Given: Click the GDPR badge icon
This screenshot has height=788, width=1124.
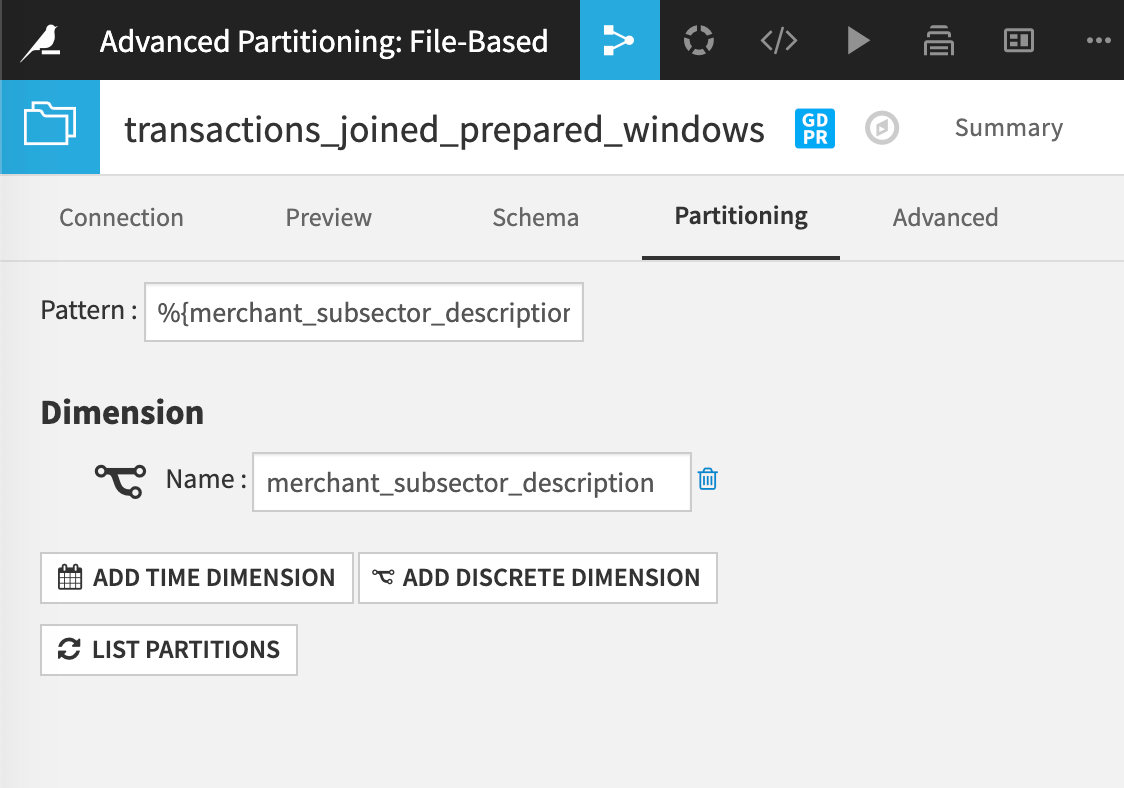Looking at the screenshot, I should (815, 128).
